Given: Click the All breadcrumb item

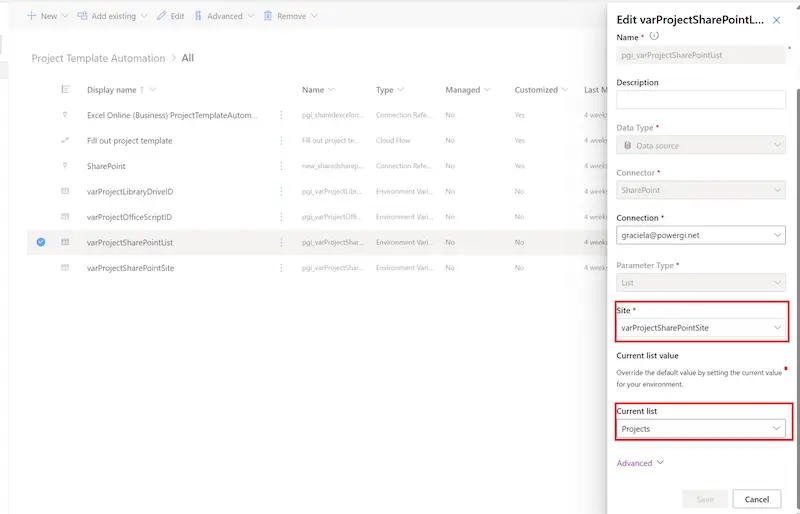Looking at the screenshot, I should (188, 58).
